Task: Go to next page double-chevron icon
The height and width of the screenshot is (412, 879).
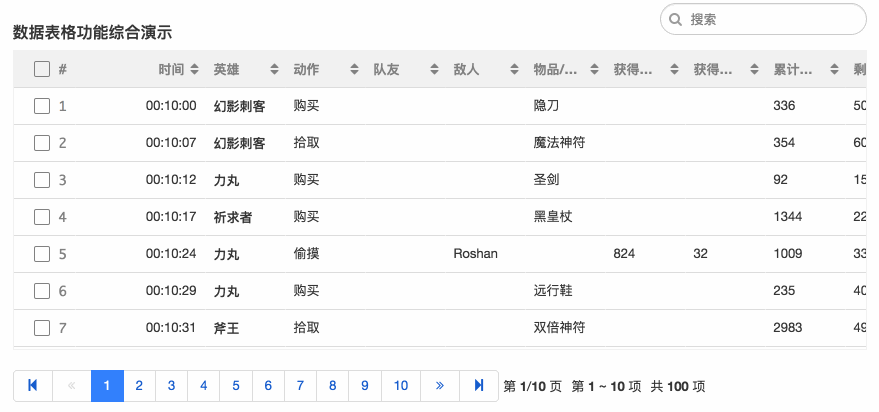Action: [x=440, y=385]
